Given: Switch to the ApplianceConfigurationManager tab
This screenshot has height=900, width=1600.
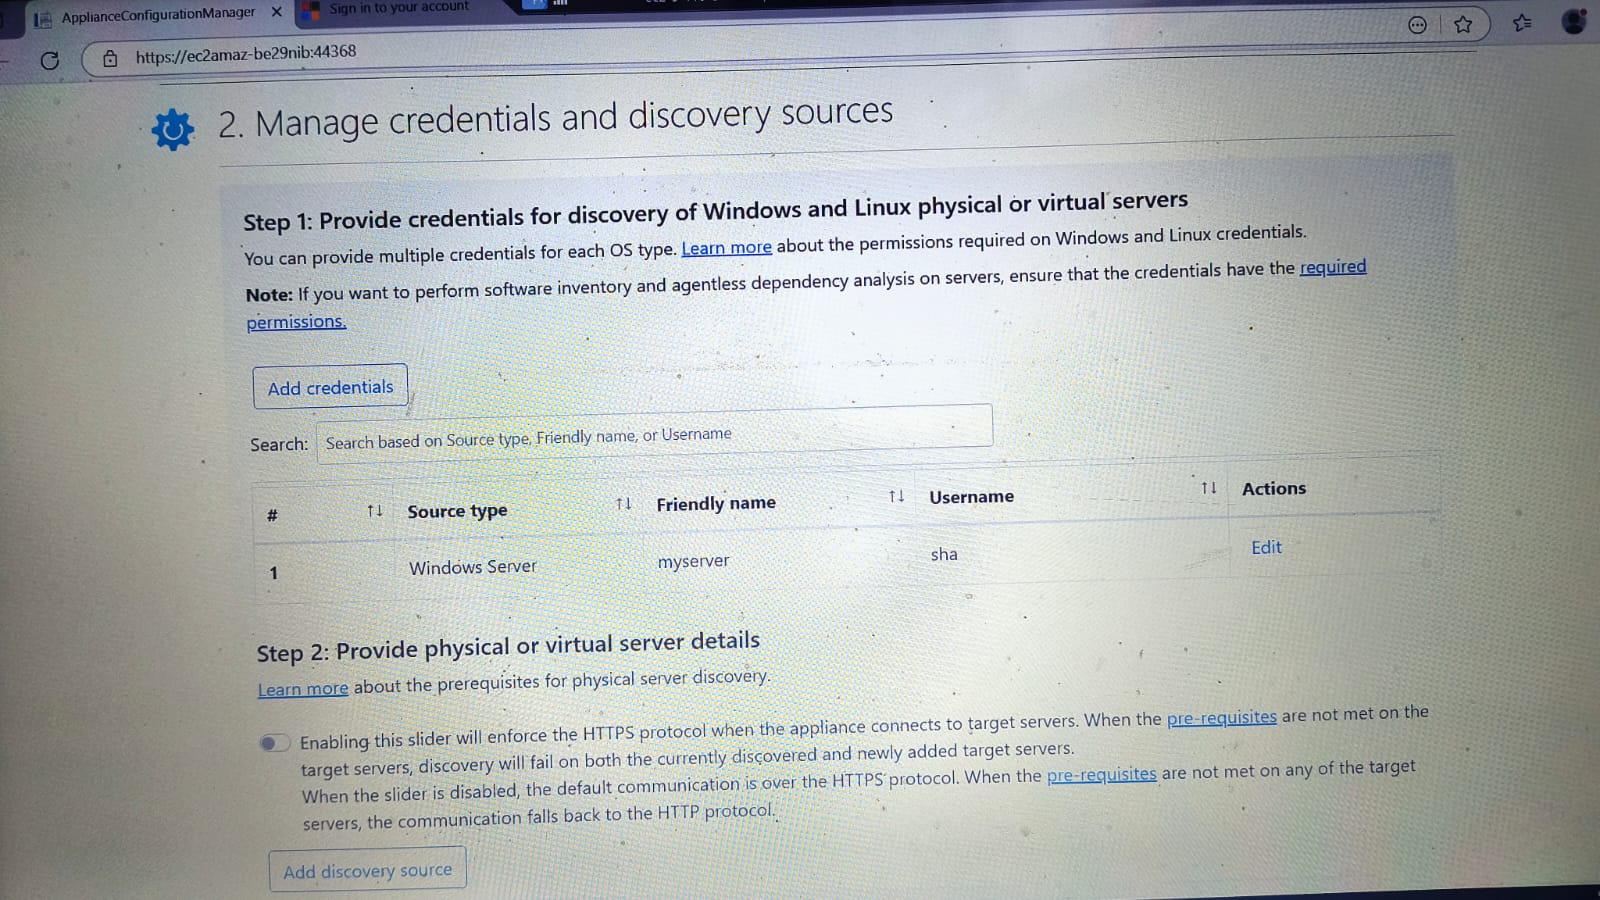Looking at the screenshot, I should [x=158, y=15].
